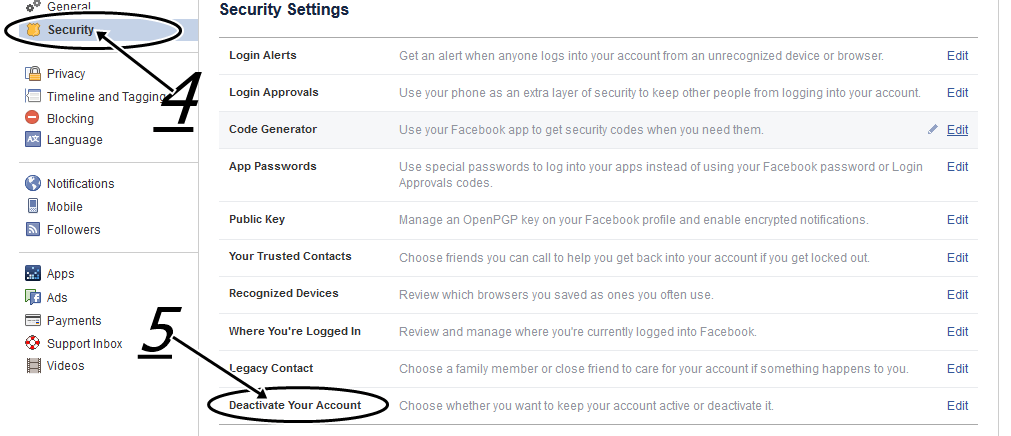Open Notifications settings

pos(81,184)
